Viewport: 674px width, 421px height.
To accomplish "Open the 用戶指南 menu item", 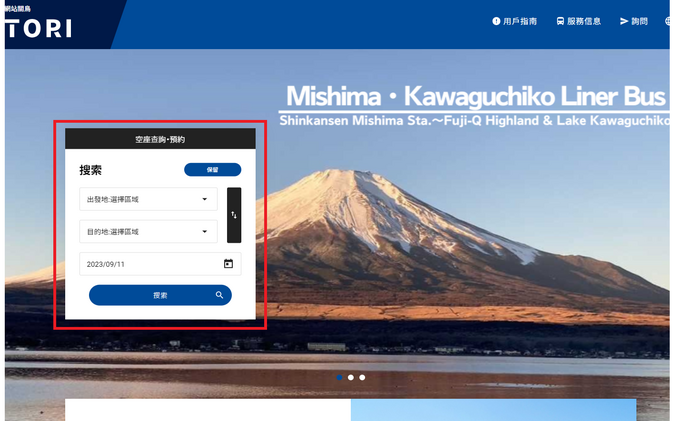I will pyautogui.click(x=520, y=21).
